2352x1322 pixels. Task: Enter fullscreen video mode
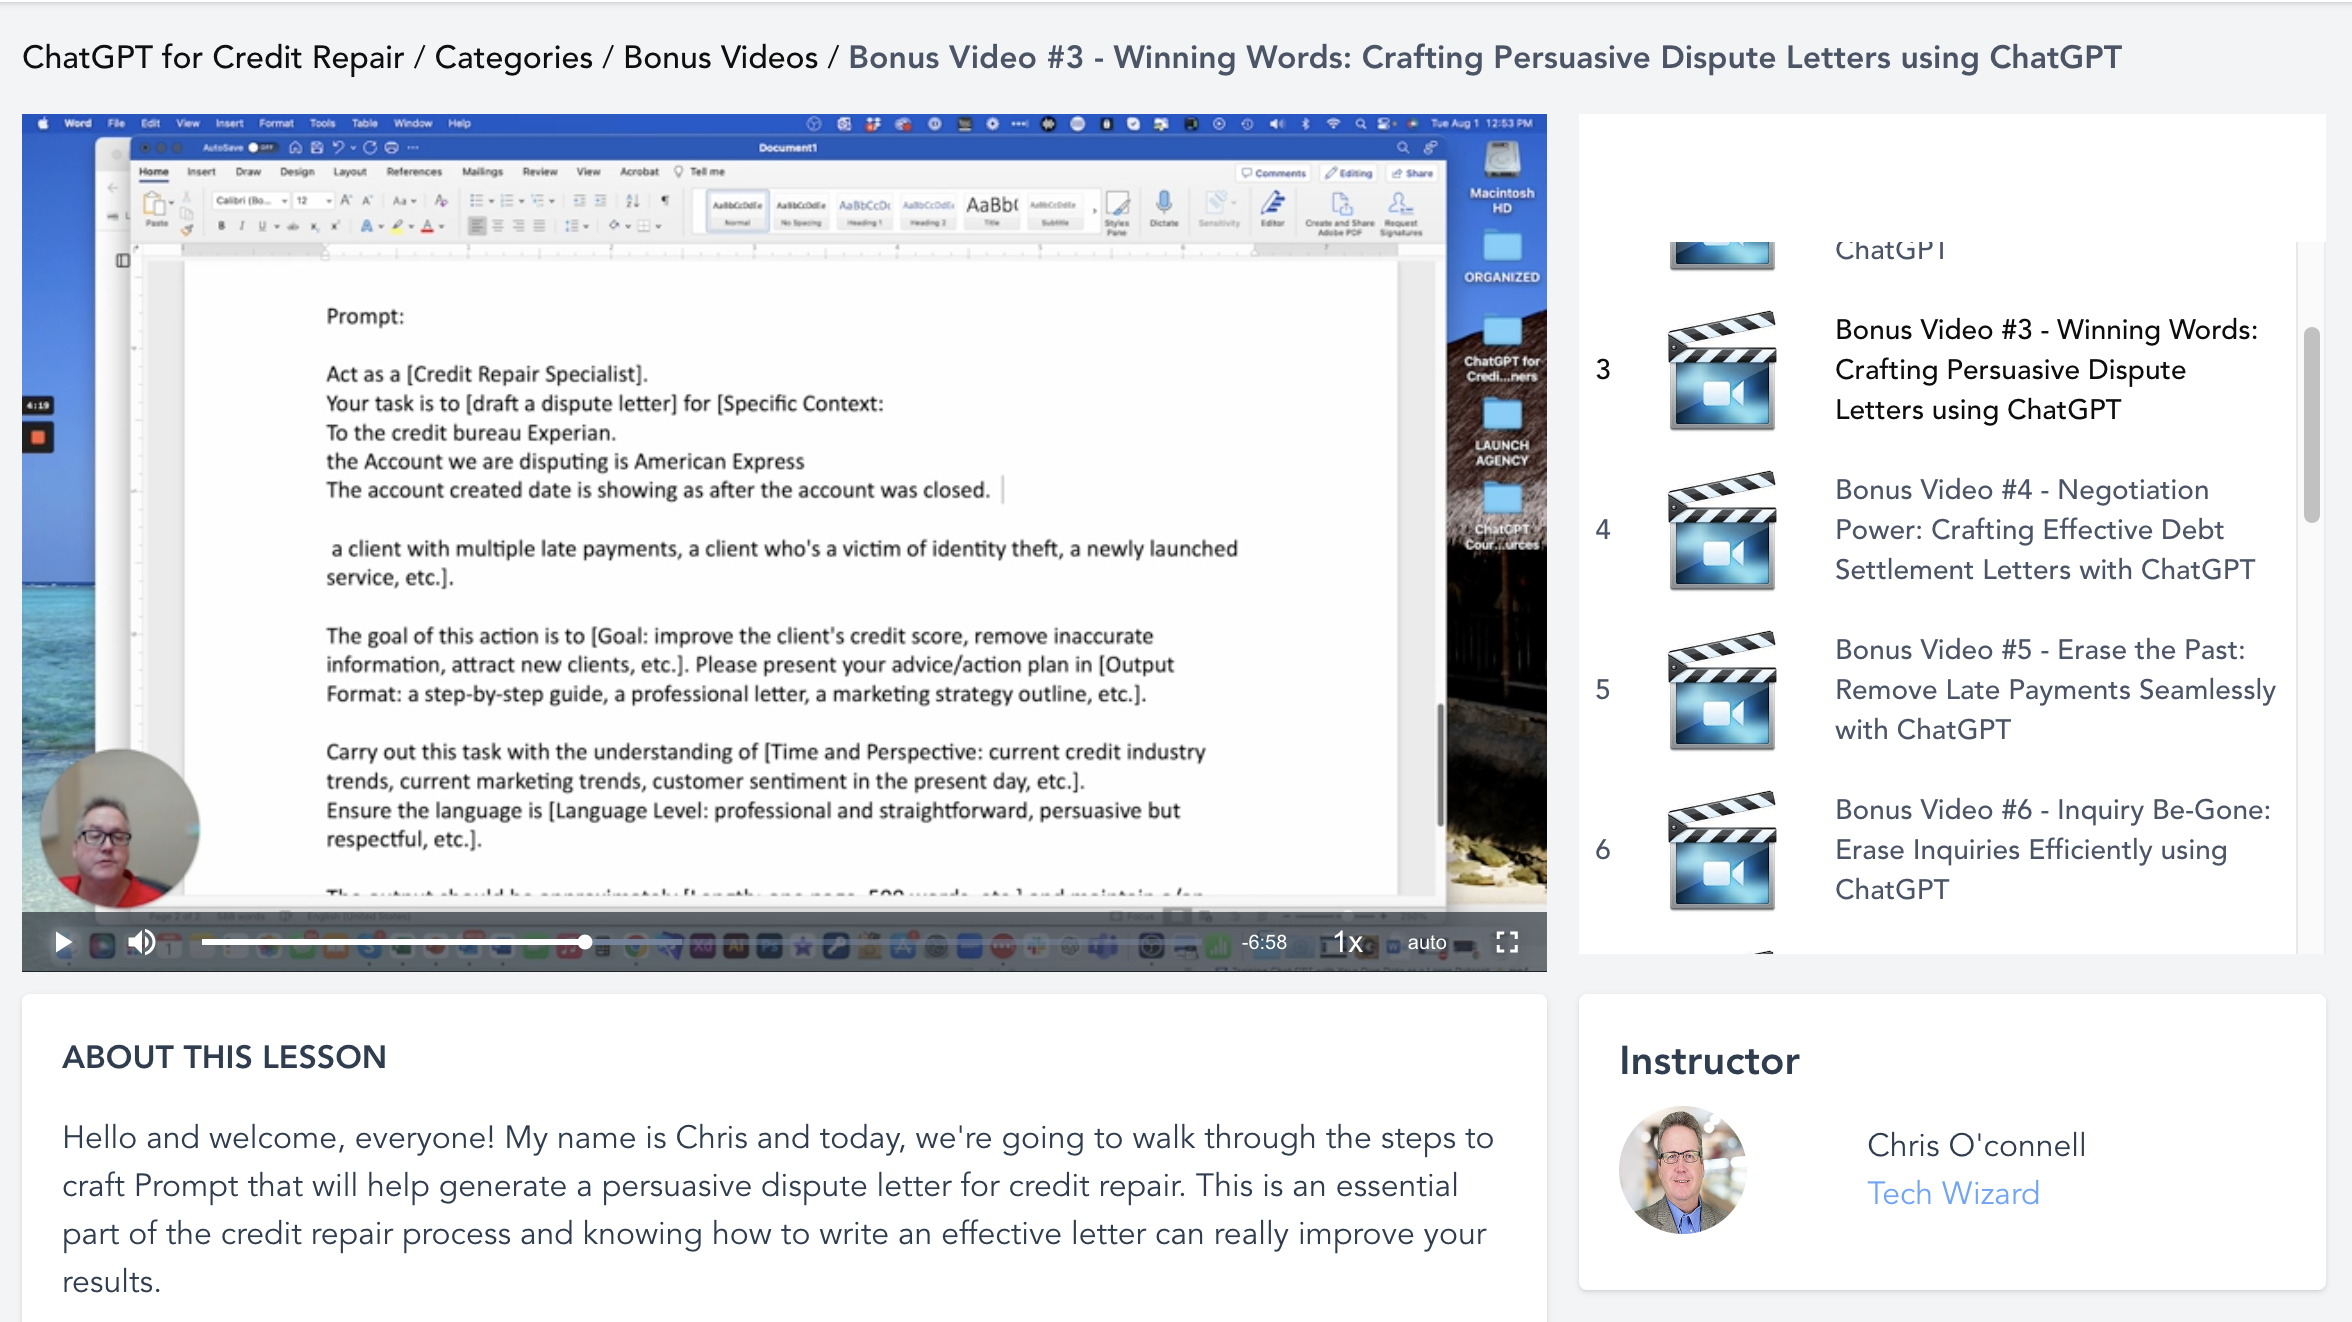[1507, 942]
